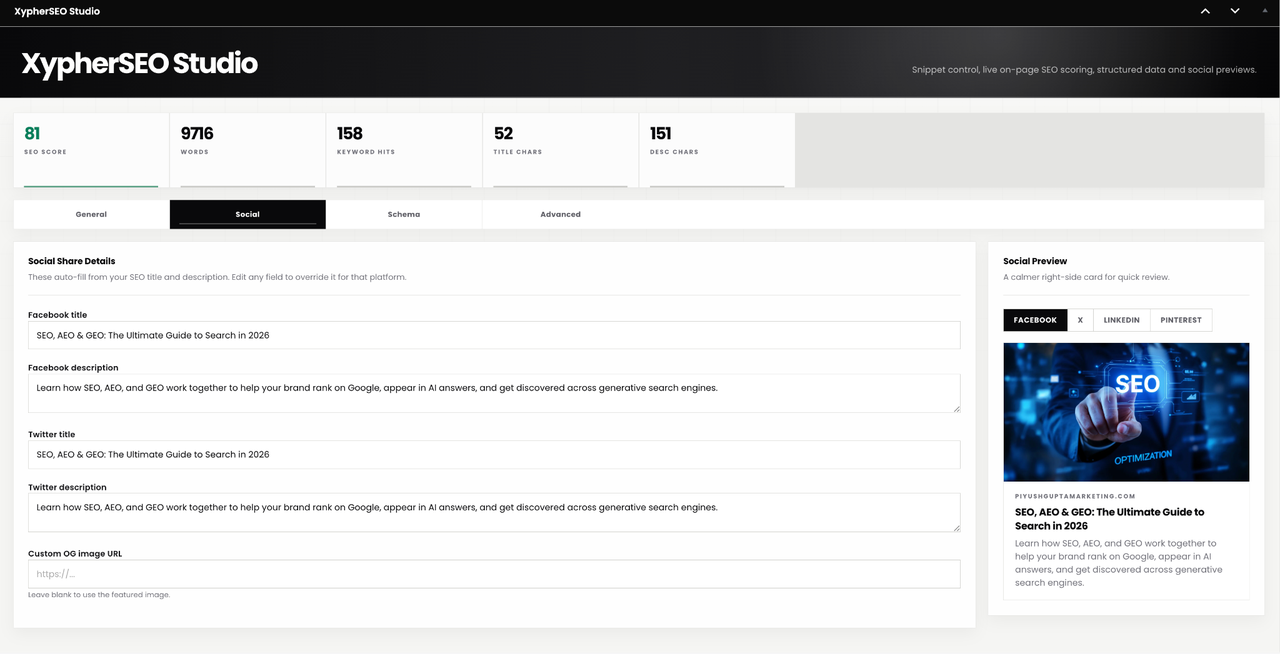
Task: Go to the Advanced tab
Action: coord(560,214)
